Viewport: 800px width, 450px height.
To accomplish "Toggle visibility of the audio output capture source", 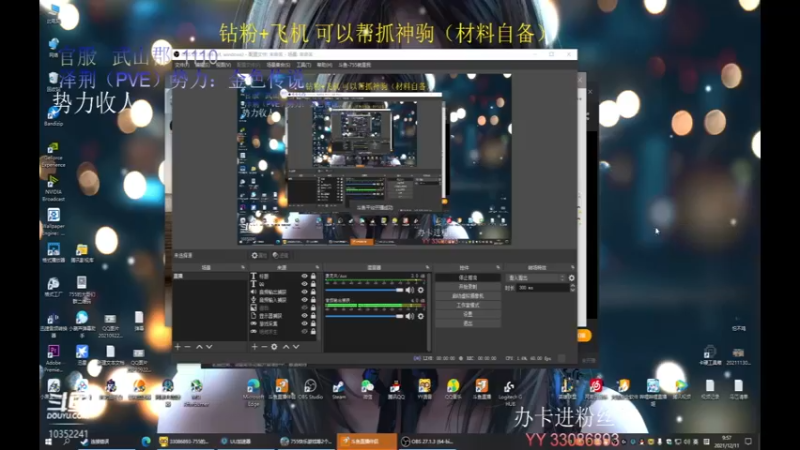I will [x=305, y=292].
